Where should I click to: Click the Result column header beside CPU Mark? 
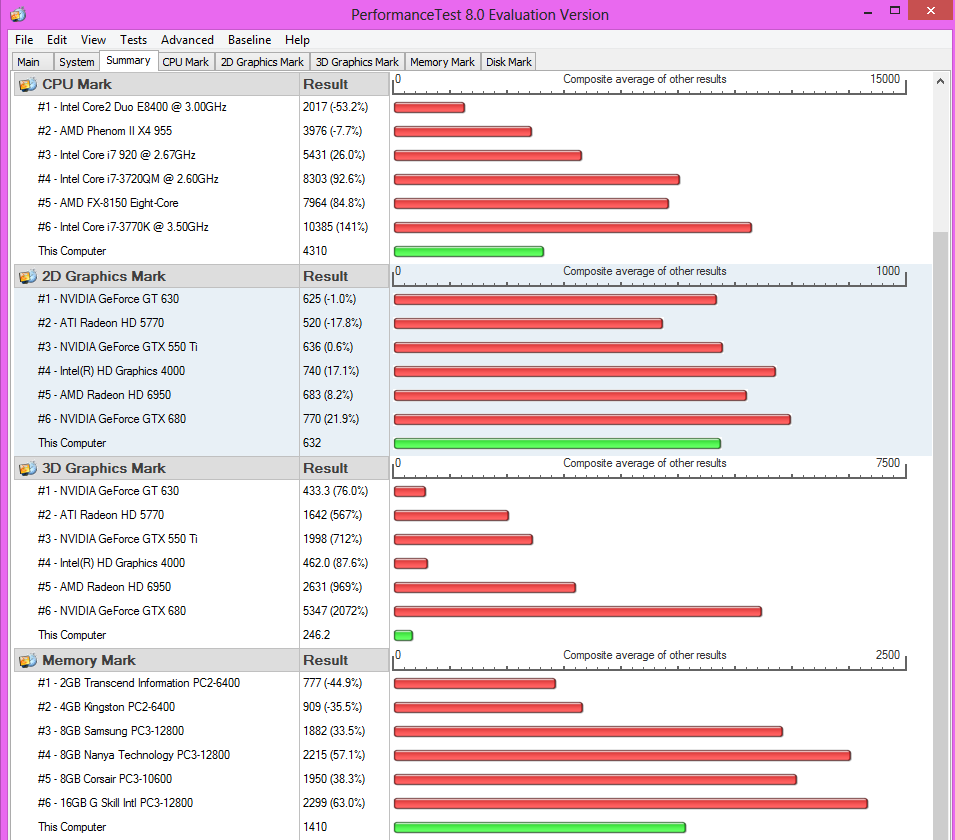point(344,85)
